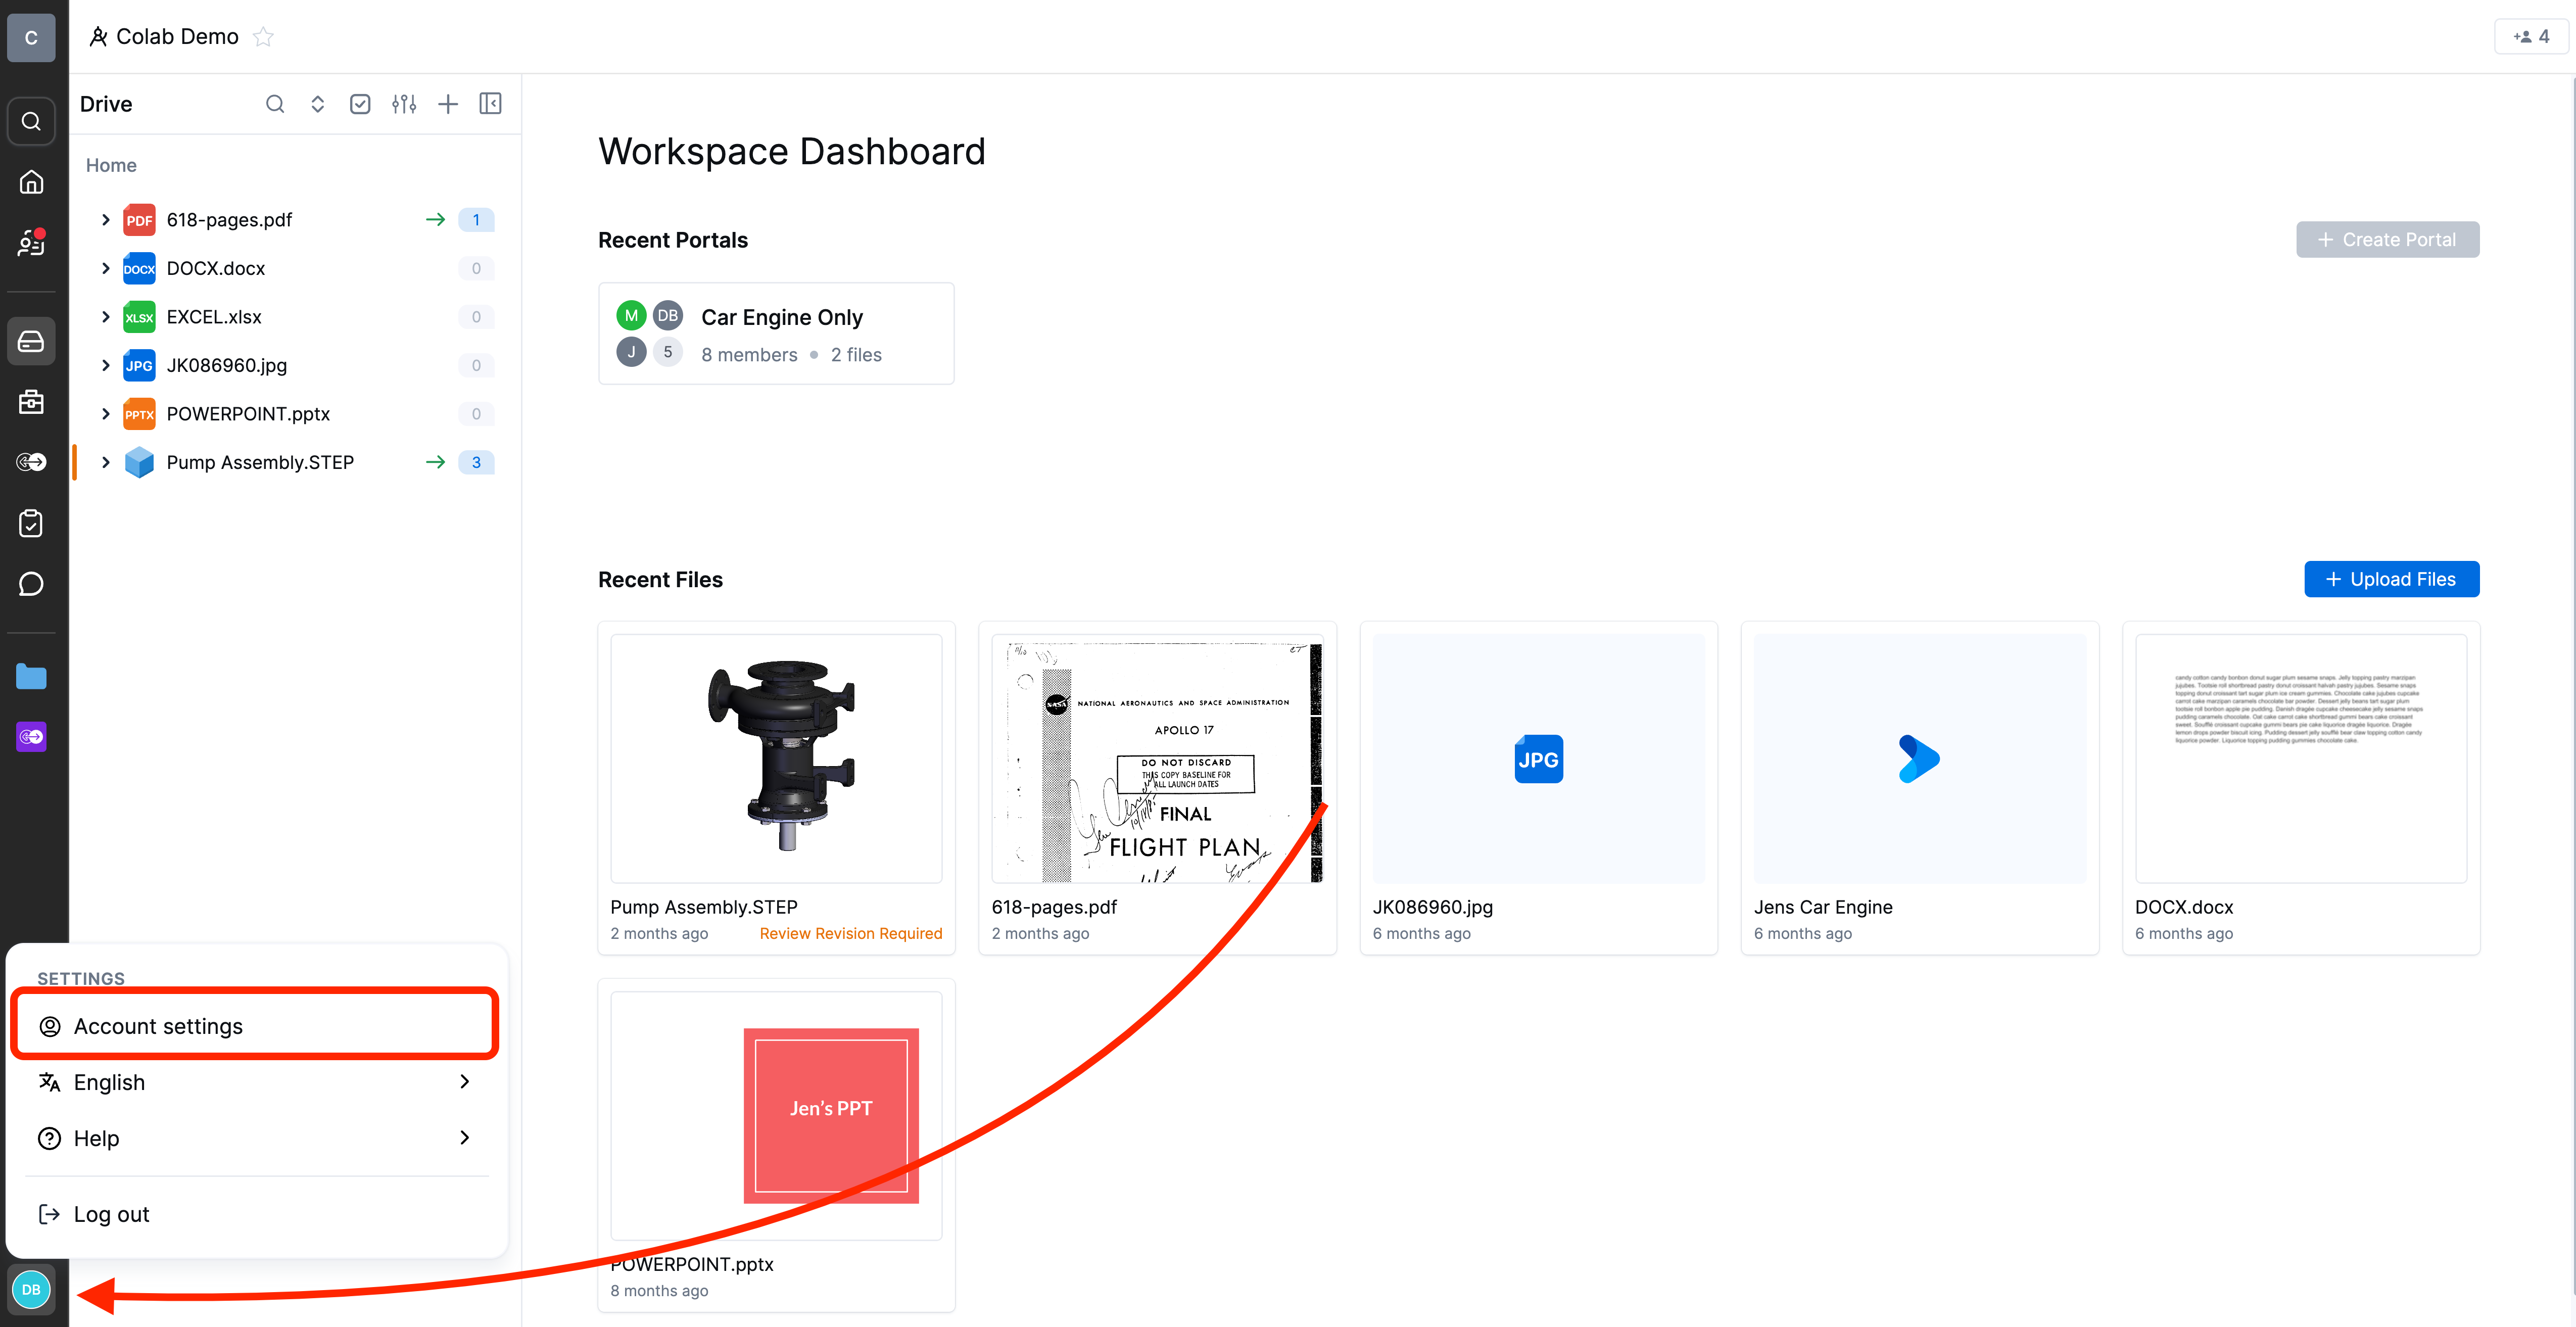Open the Car Engine Only portal card

(x=776, y=334)
